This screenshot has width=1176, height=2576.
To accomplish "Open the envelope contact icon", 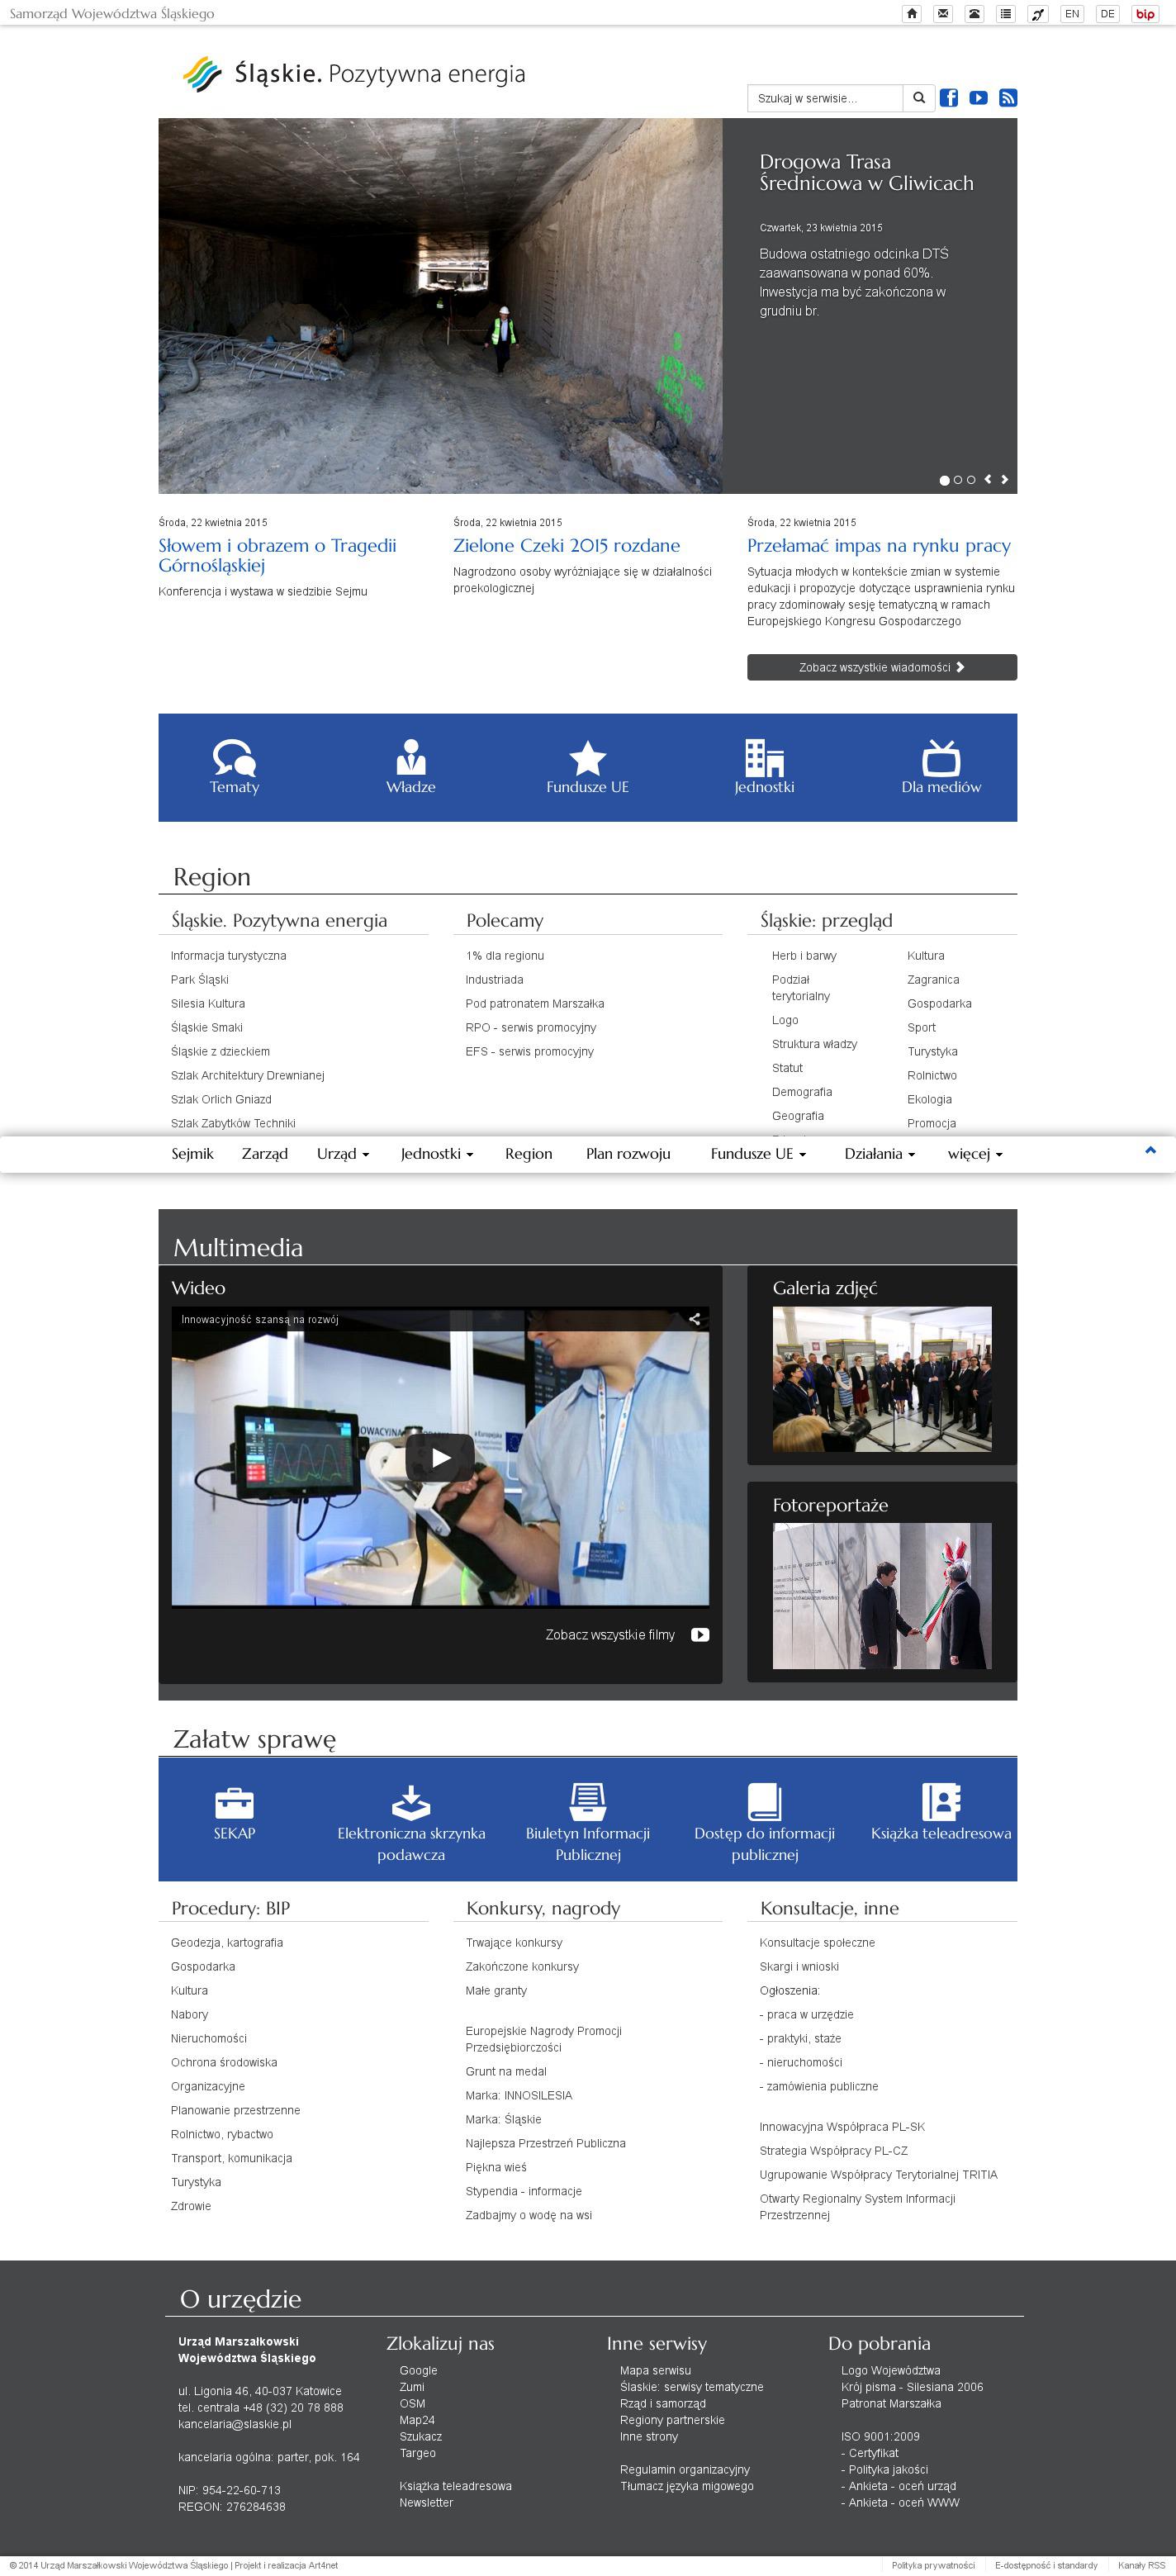I will pos(942,14).
